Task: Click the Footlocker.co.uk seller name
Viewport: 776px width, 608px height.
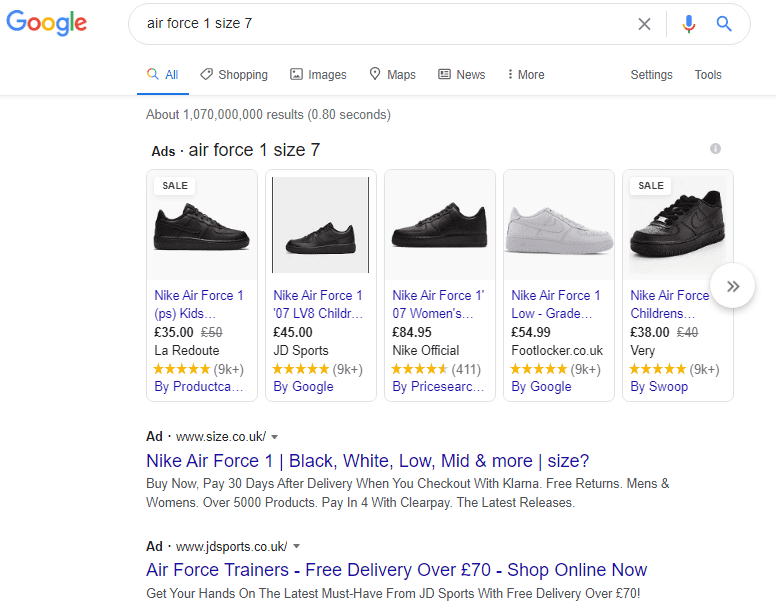Action: (x=557, y=350)
